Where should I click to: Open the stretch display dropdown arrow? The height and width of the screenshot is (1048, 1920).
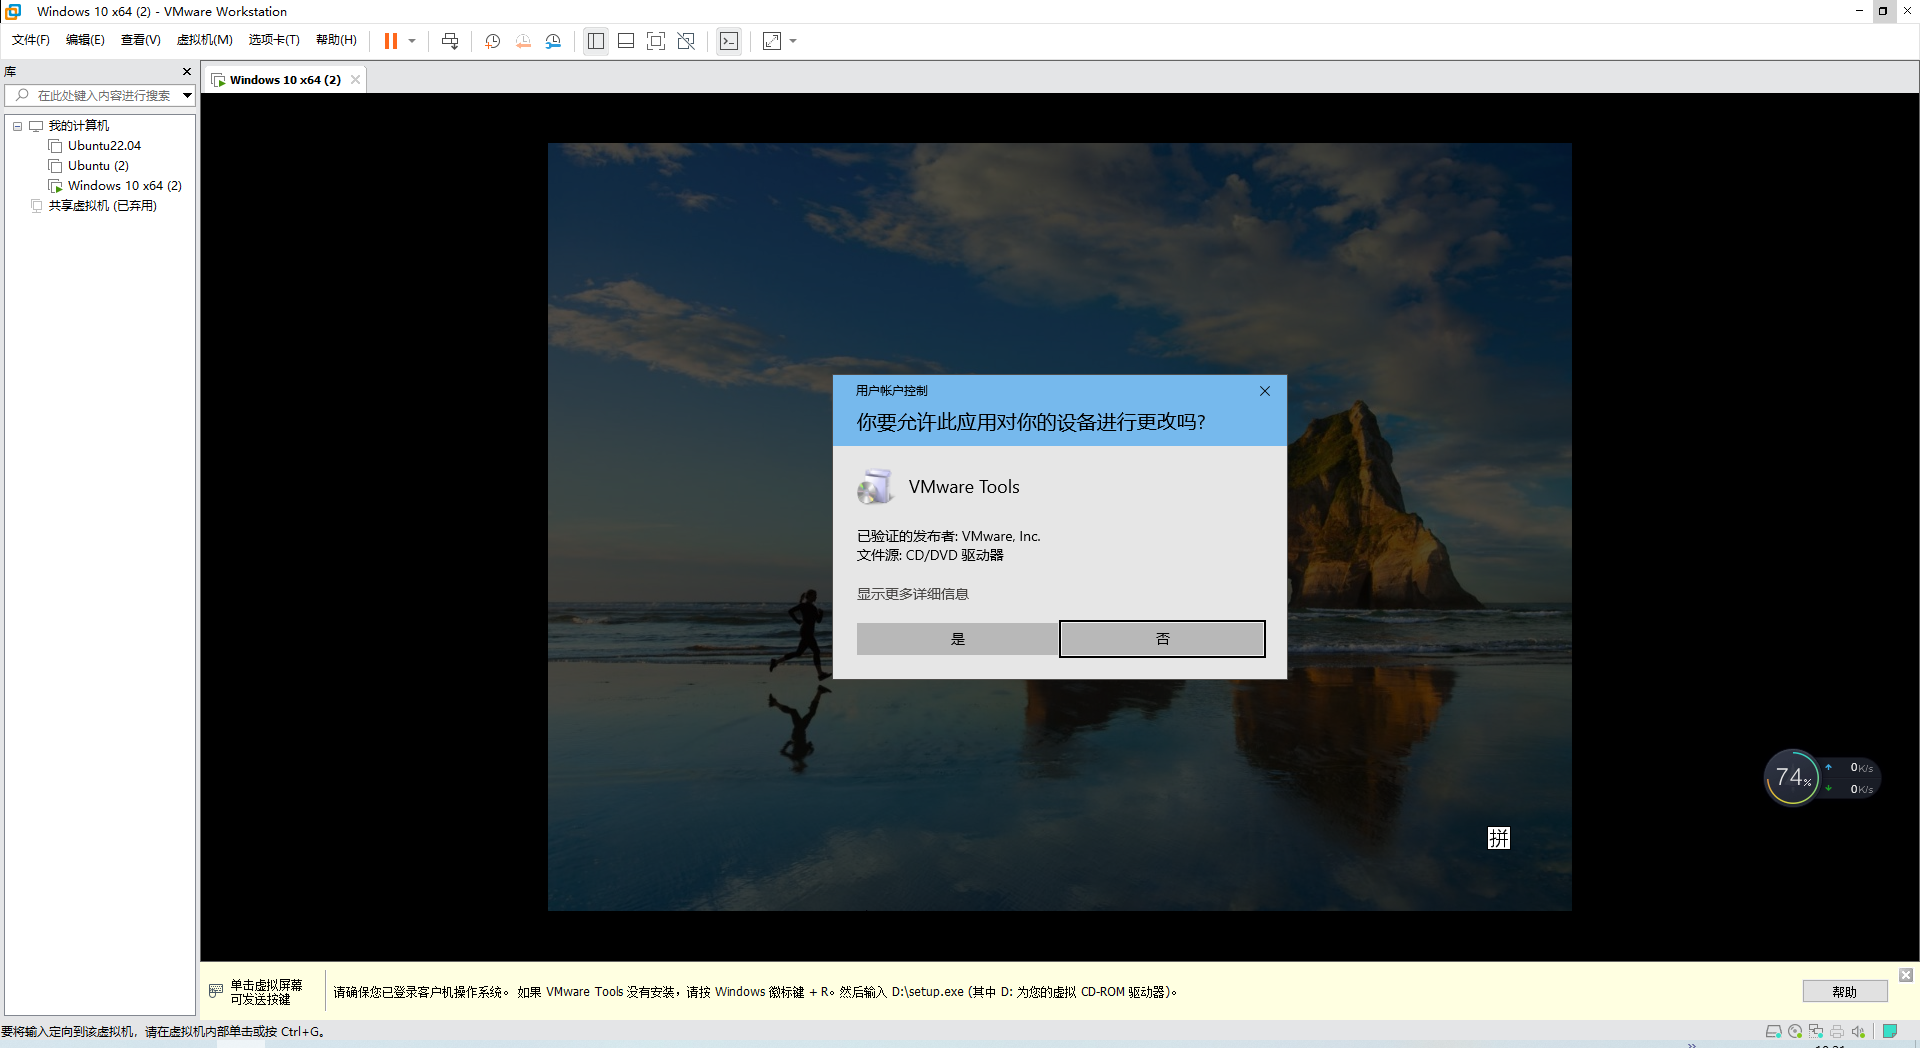[x=793, y=41]
